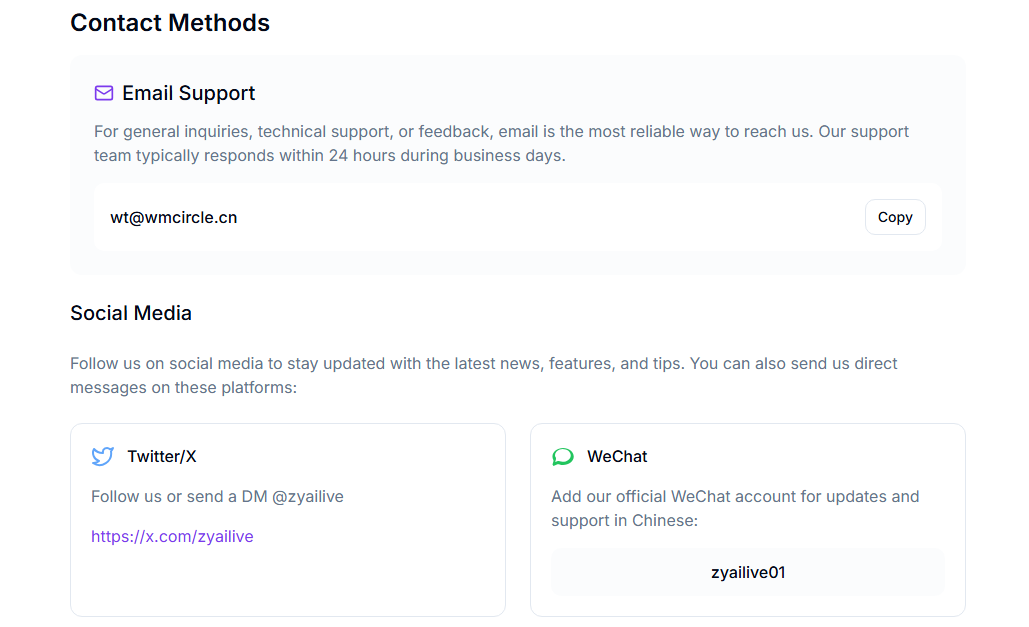Click the email support description paragraph
Viewport: 1029px width, 627px height.
click(500, 144)
